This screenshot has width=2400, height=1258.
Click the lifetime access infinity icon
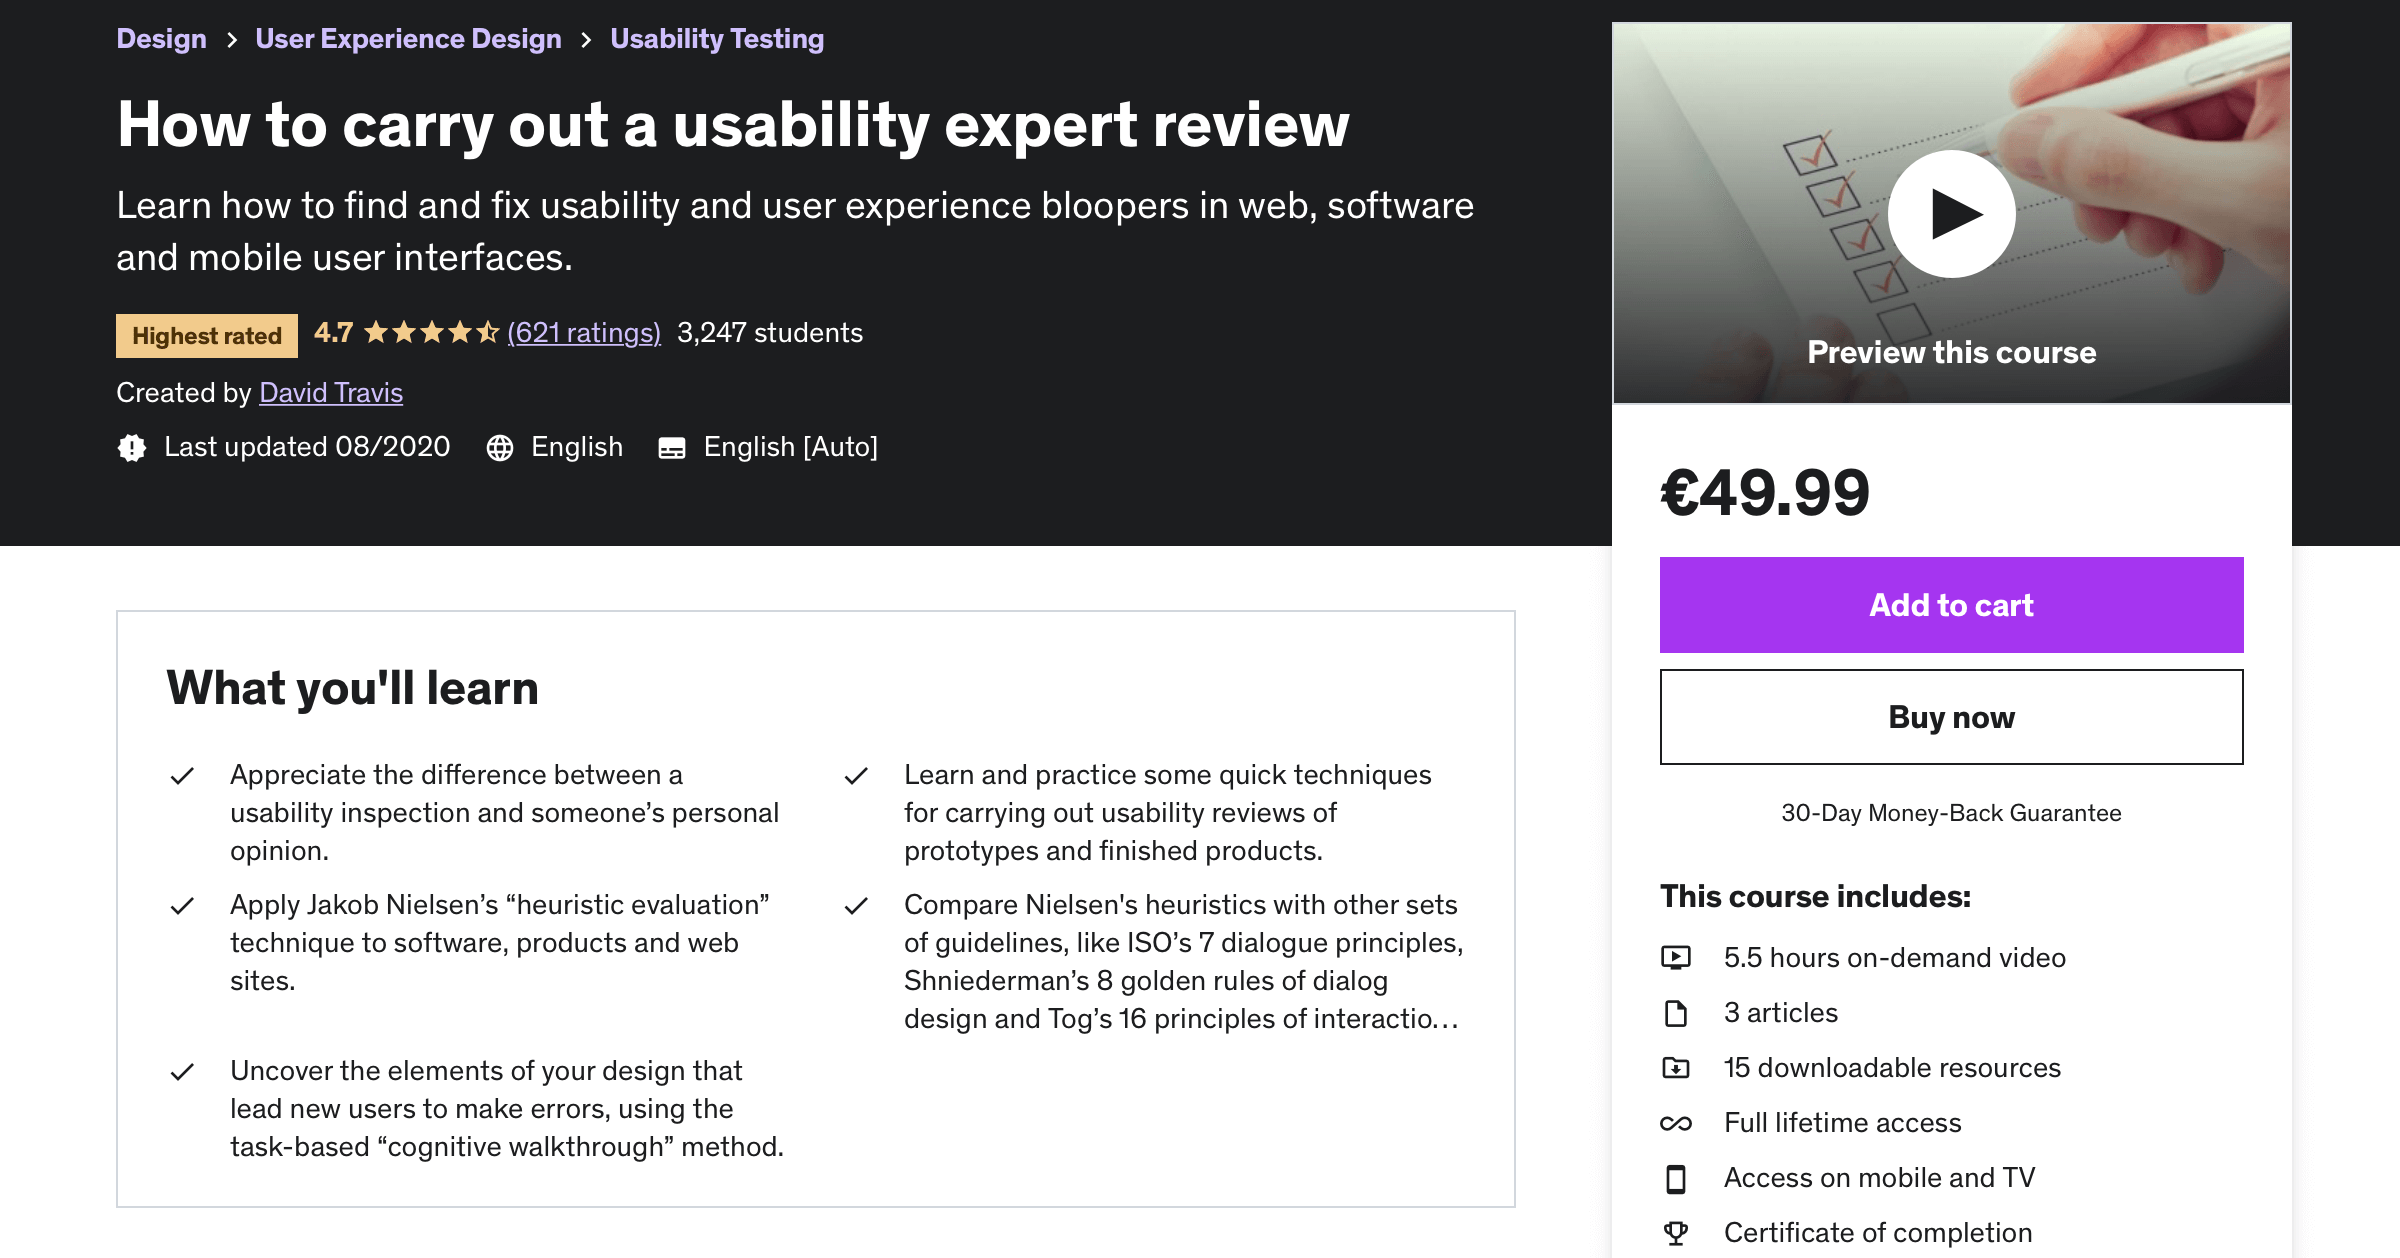coord(1676,1123)
